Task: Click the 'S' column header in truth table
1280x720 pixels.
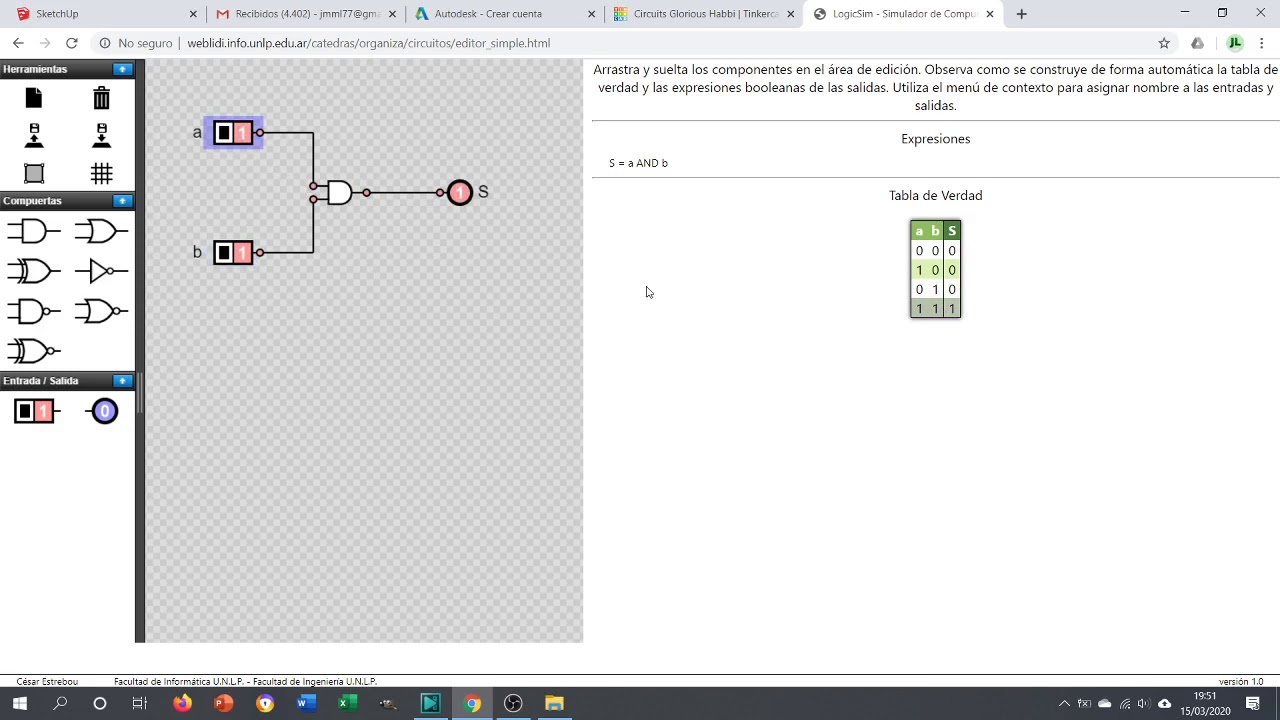Action: coord(952,231)
